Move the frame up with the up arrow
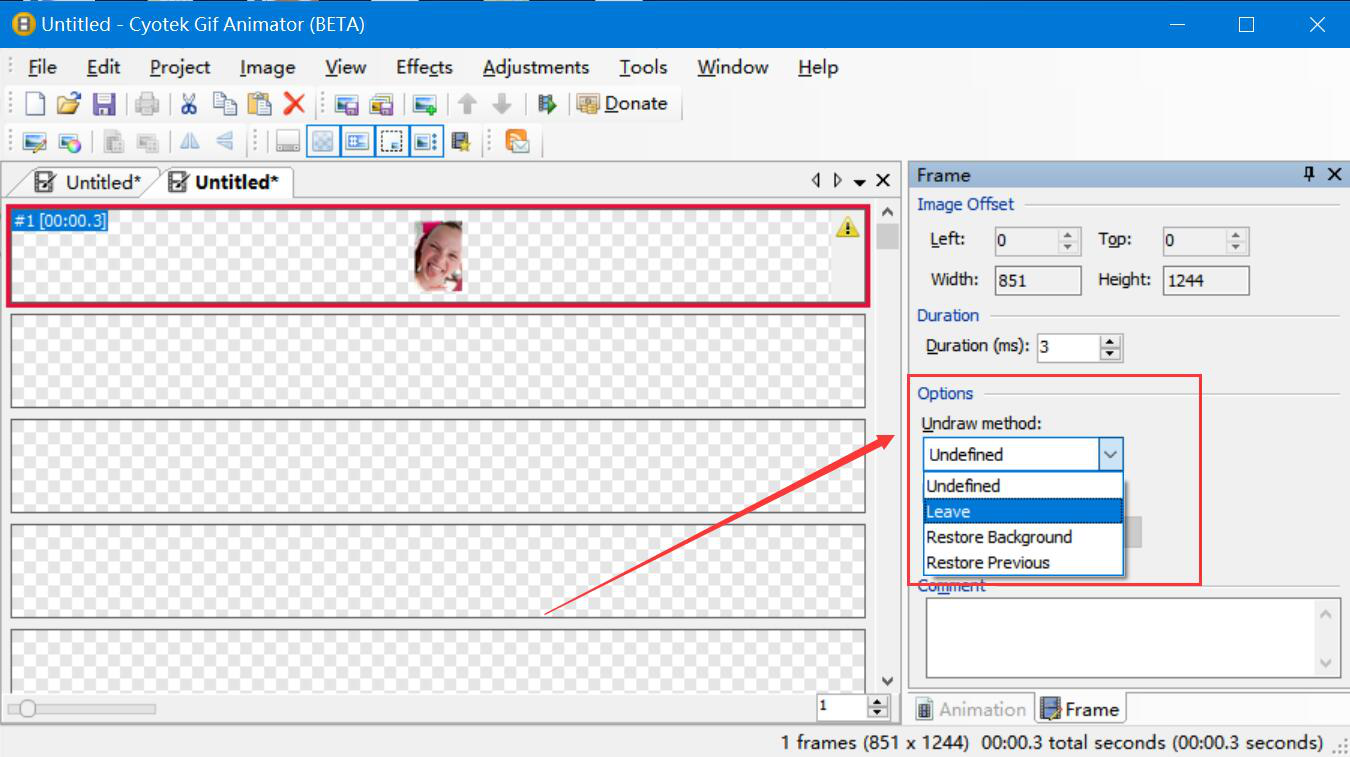The height and width of the screenshot is (757, 1350). pyautogui.click(x=467, y=104)
